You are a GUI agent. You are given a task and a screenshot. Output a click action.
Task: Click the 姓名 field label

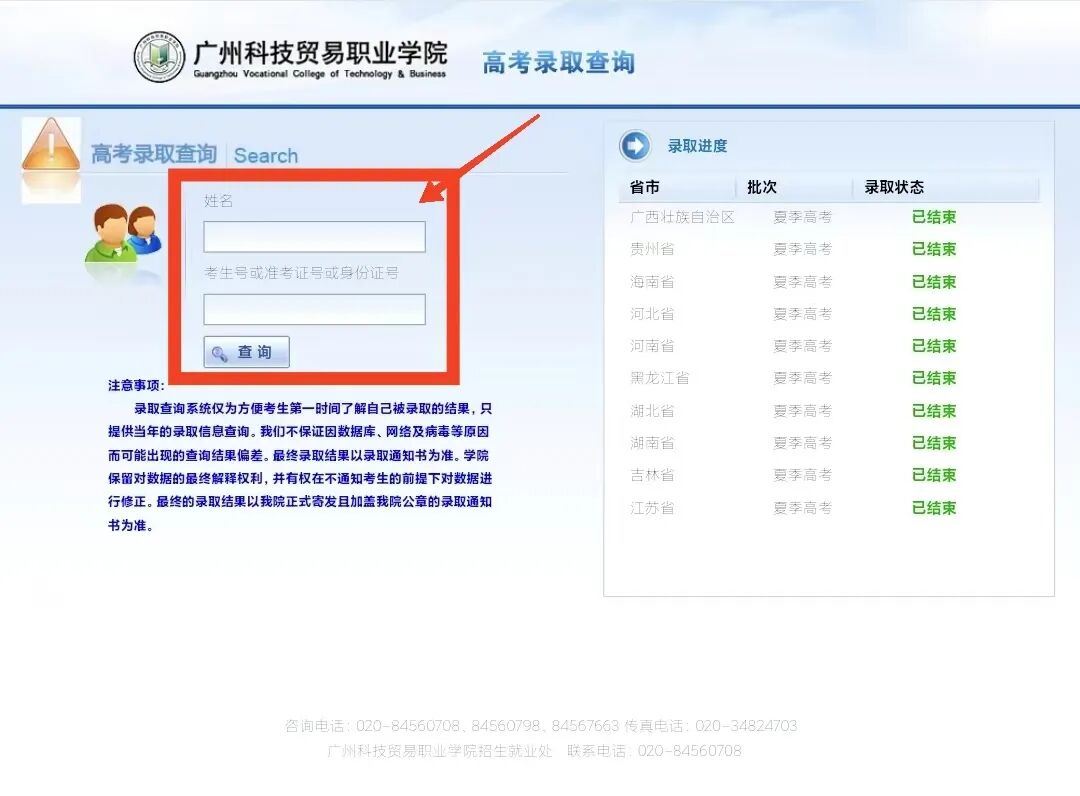218,201
